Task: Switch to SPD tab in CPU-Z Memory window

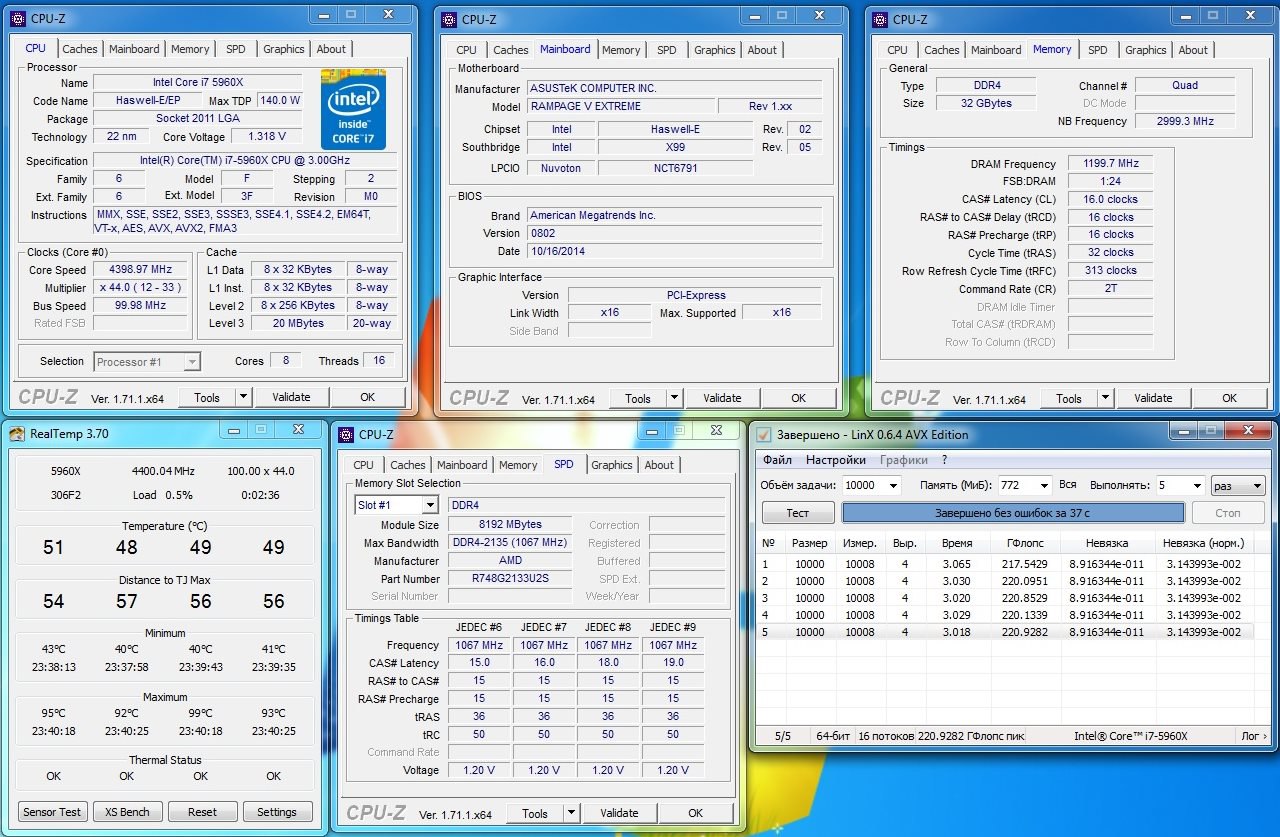Action: click(1098, 50)
